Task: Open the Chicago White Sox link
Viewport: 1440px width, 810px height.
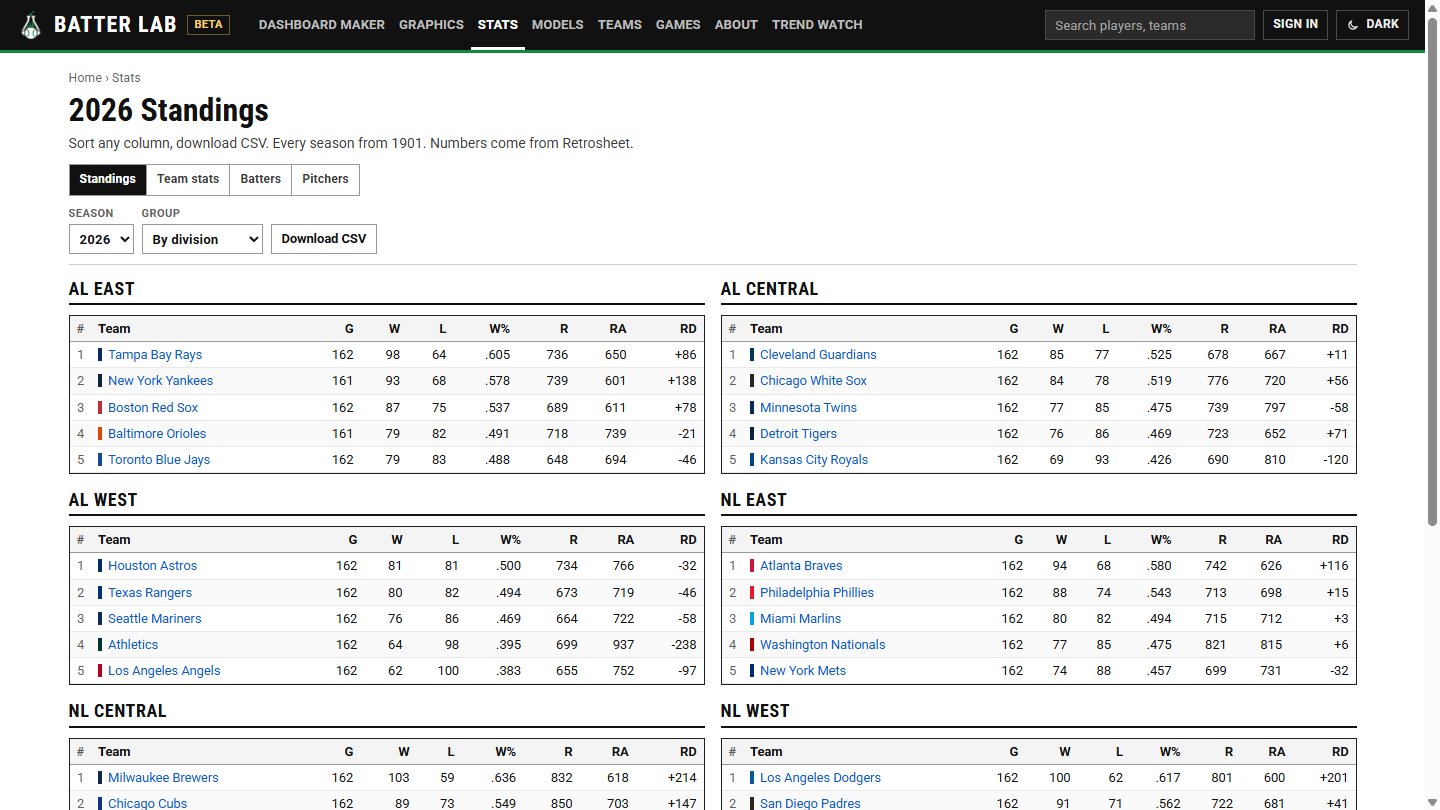Action: [813, 381]
